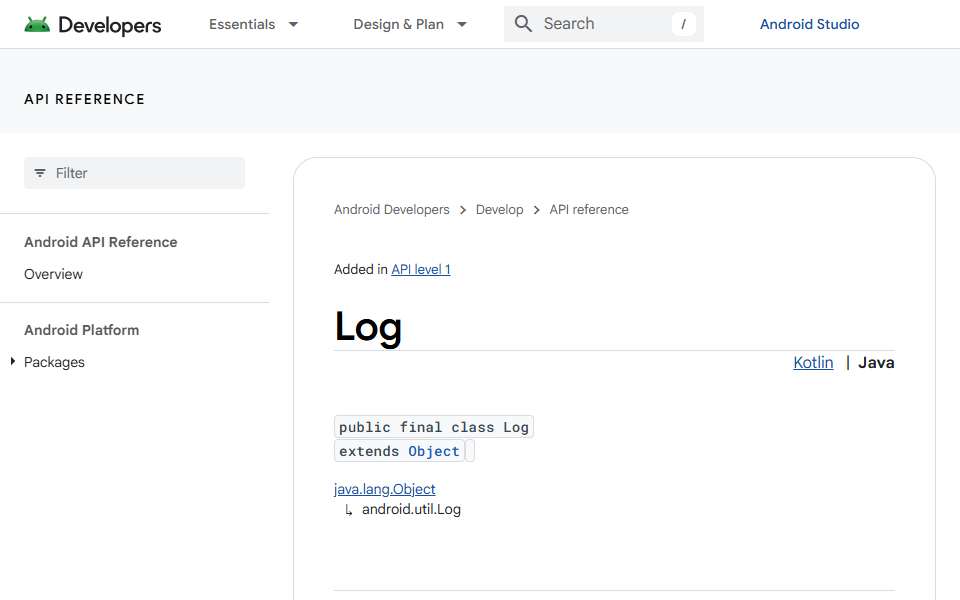Go to API reference breadcrumb
The width and height of the screenshot is (960, 600).
(589, 209)
